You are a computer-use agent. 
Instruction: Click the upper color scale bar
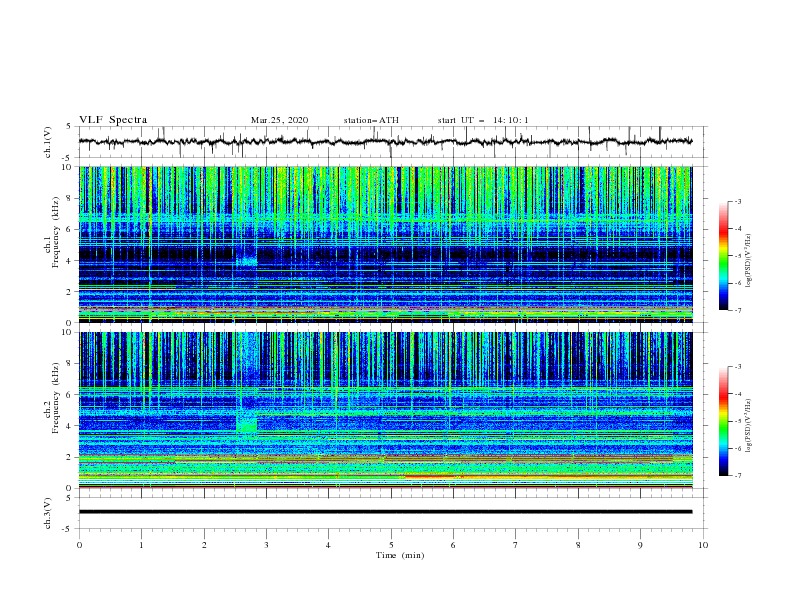point(723,256)
